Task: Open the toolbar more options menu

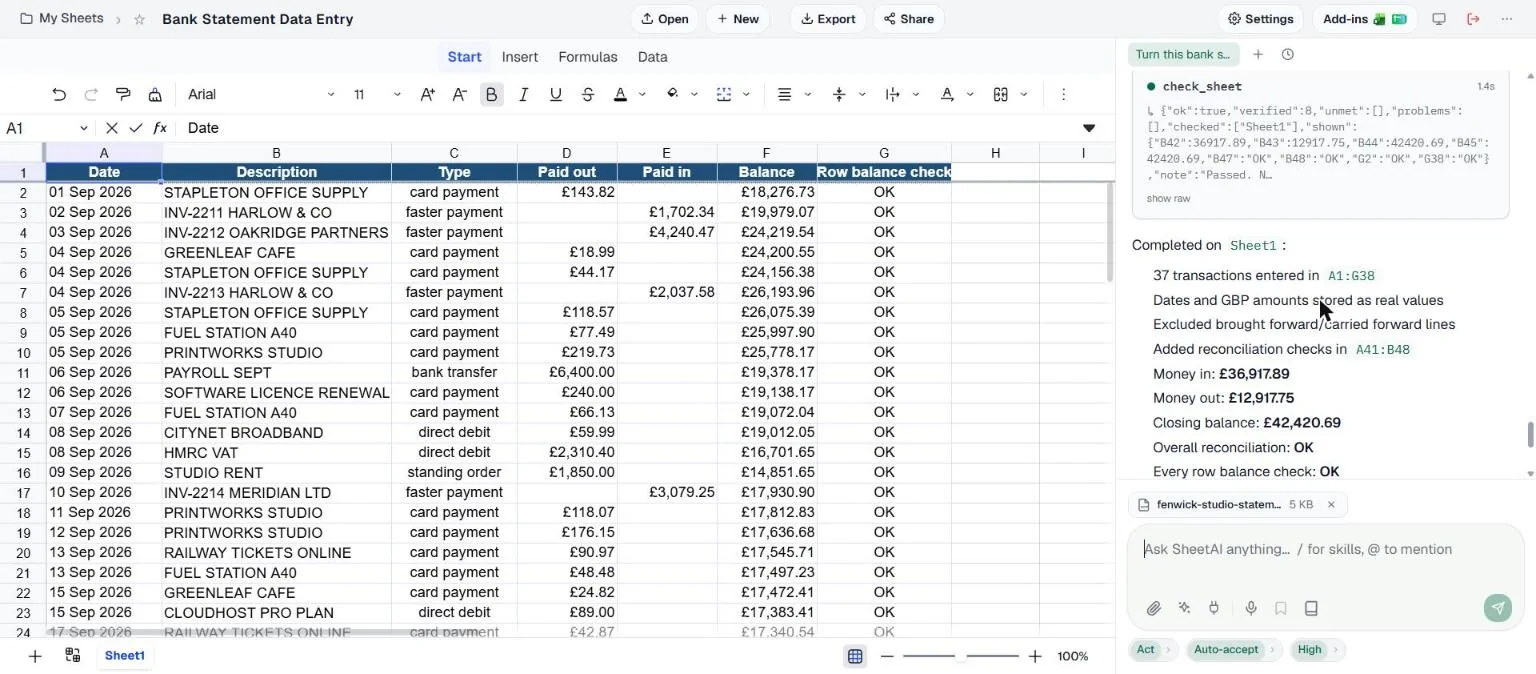Action: pyautogui.click(x=1063, y=94)
